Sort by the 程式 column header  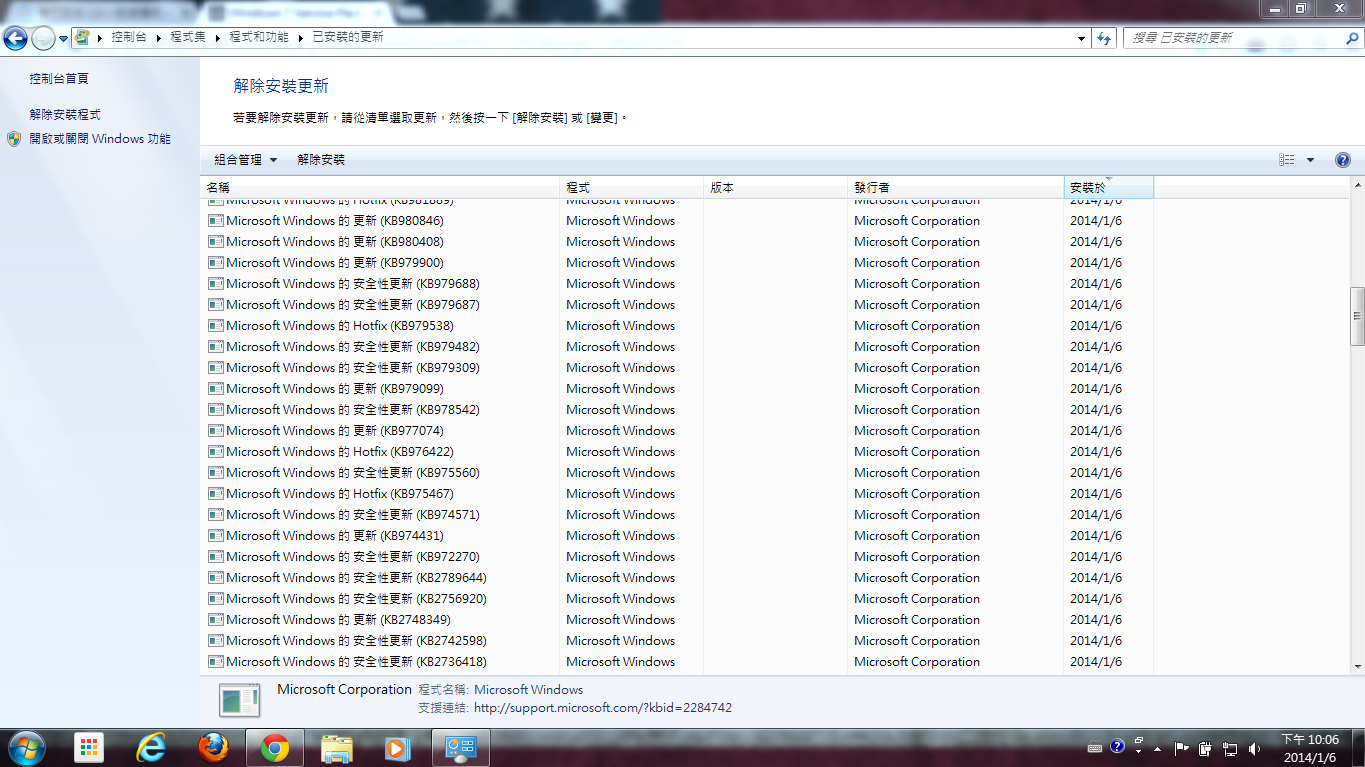tap(632, 187)
